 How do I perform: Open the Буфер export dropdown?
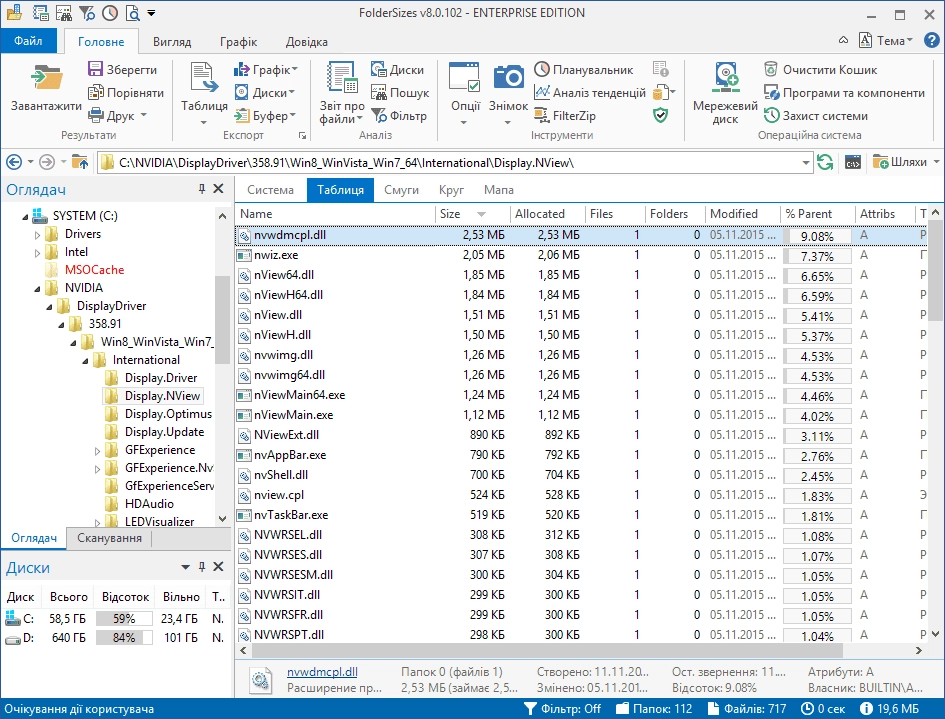[x=265, y=115]
